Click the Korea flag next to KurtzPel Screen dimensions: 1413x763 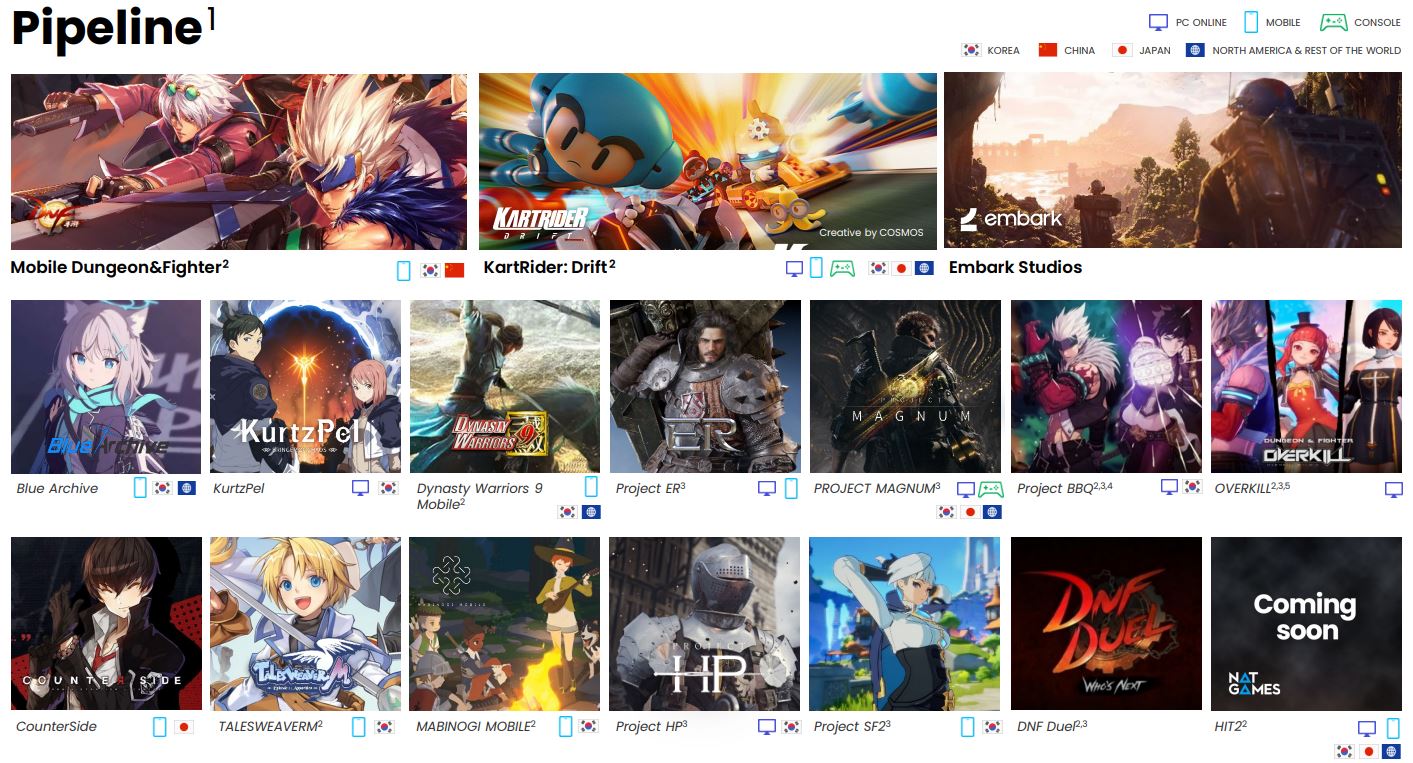[x=385, y=488]
